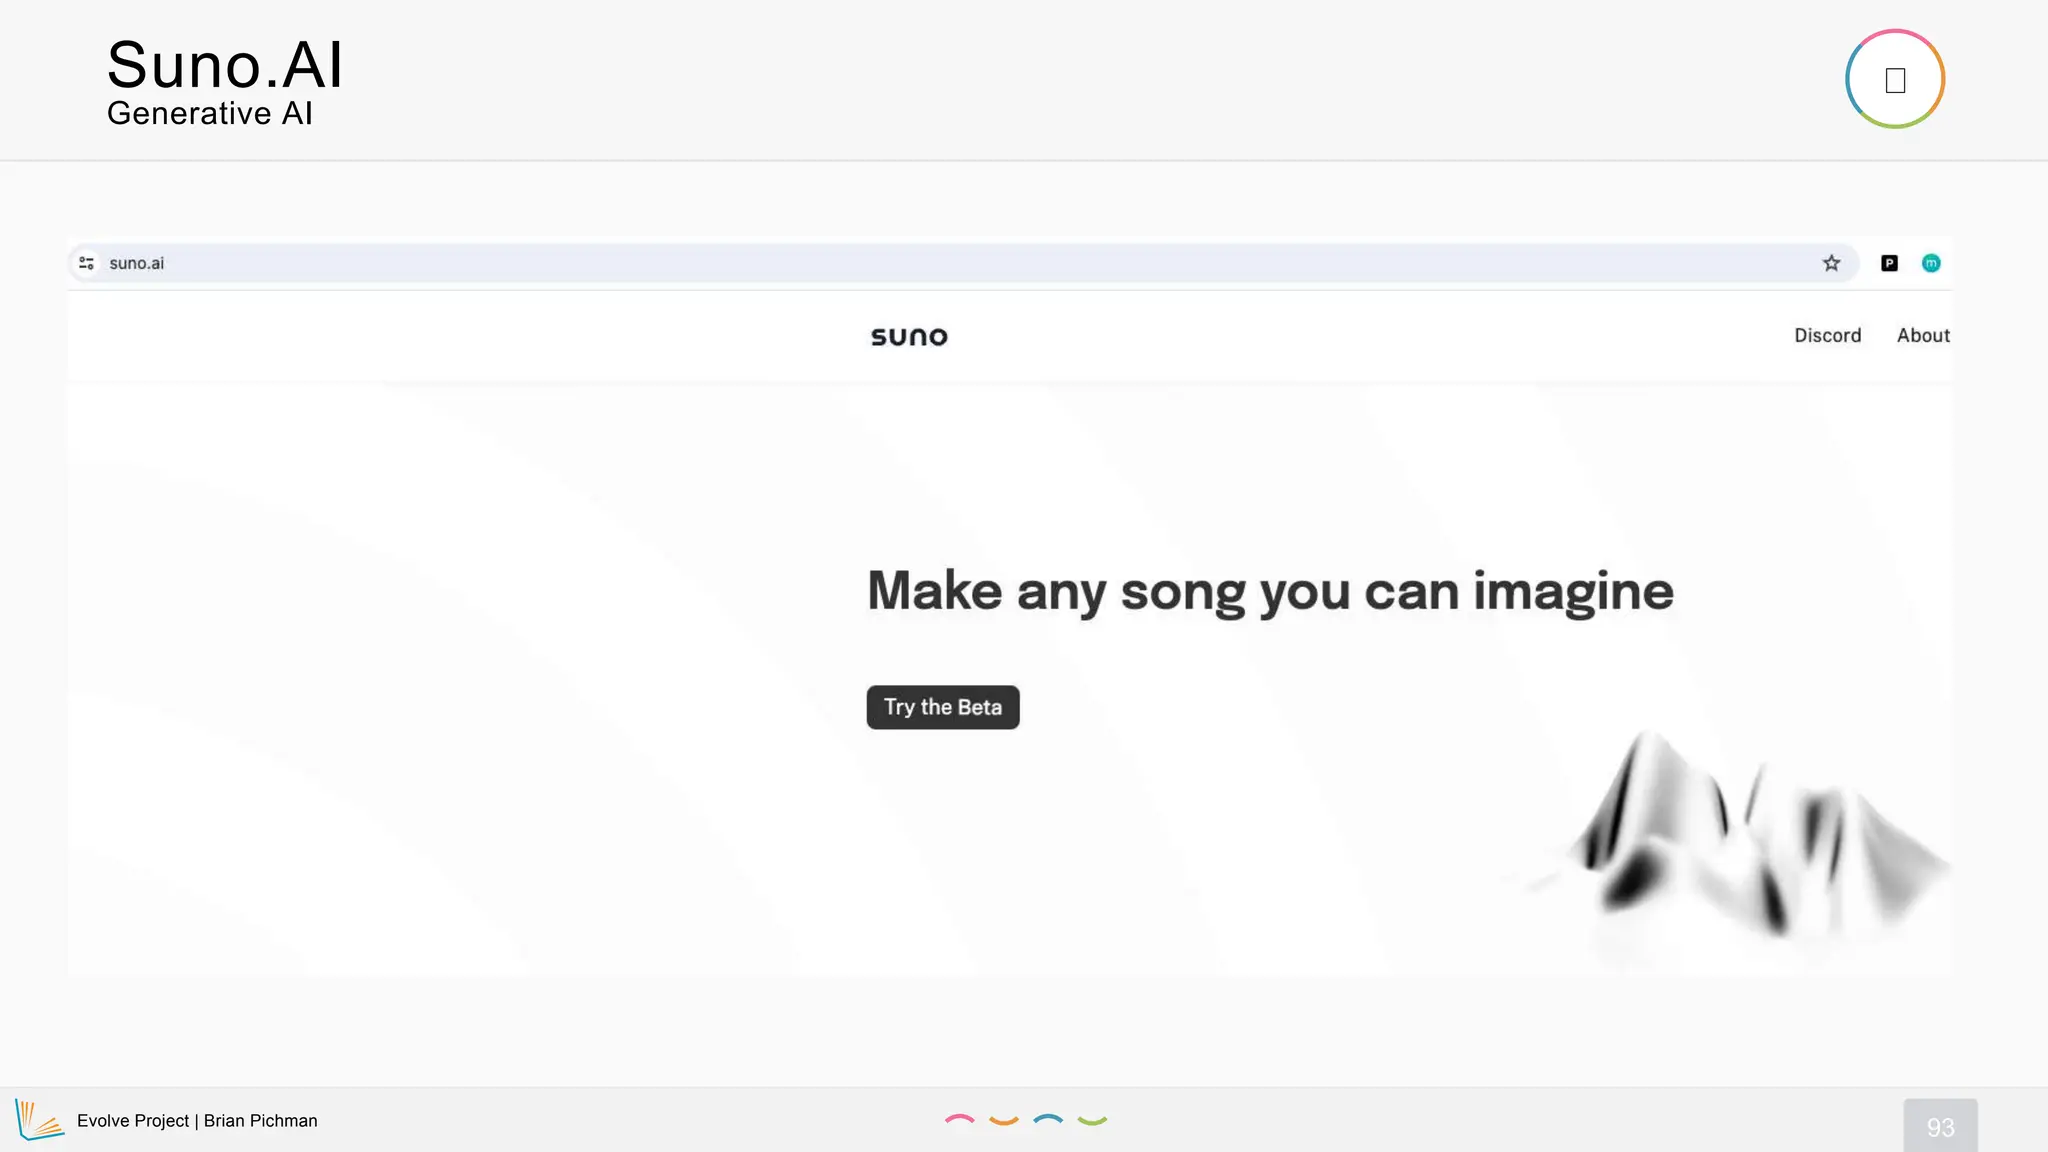Click the suno logo in header
The height and width of the screenshot is (1152, 2048).
[x=909, y=337]
